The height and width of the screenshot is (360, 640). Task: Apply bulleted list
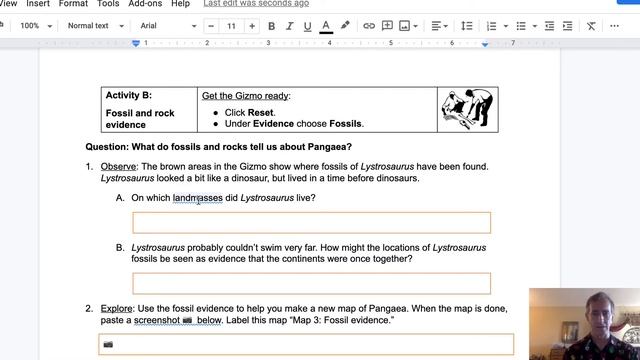tap(521, 26)
